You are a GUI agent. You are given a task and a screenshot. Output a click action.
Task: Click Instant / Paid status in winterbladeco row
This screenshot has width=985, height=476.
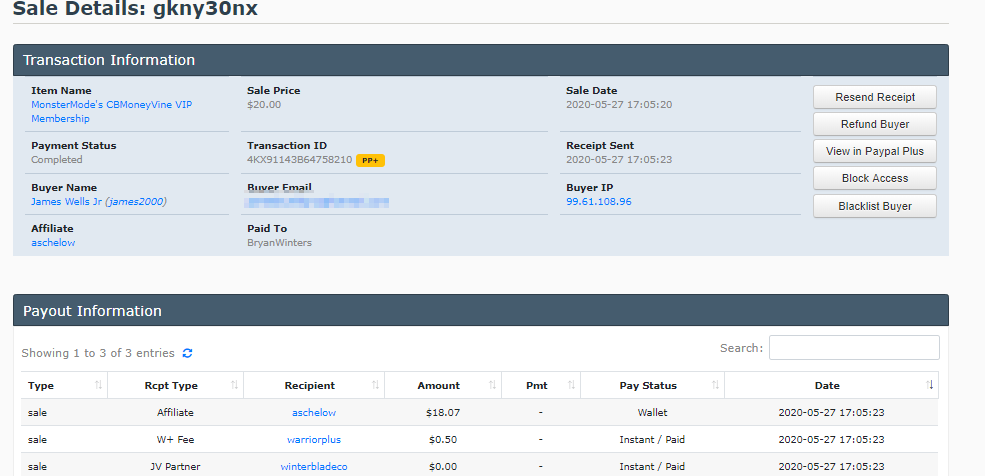tap(652, 467)
